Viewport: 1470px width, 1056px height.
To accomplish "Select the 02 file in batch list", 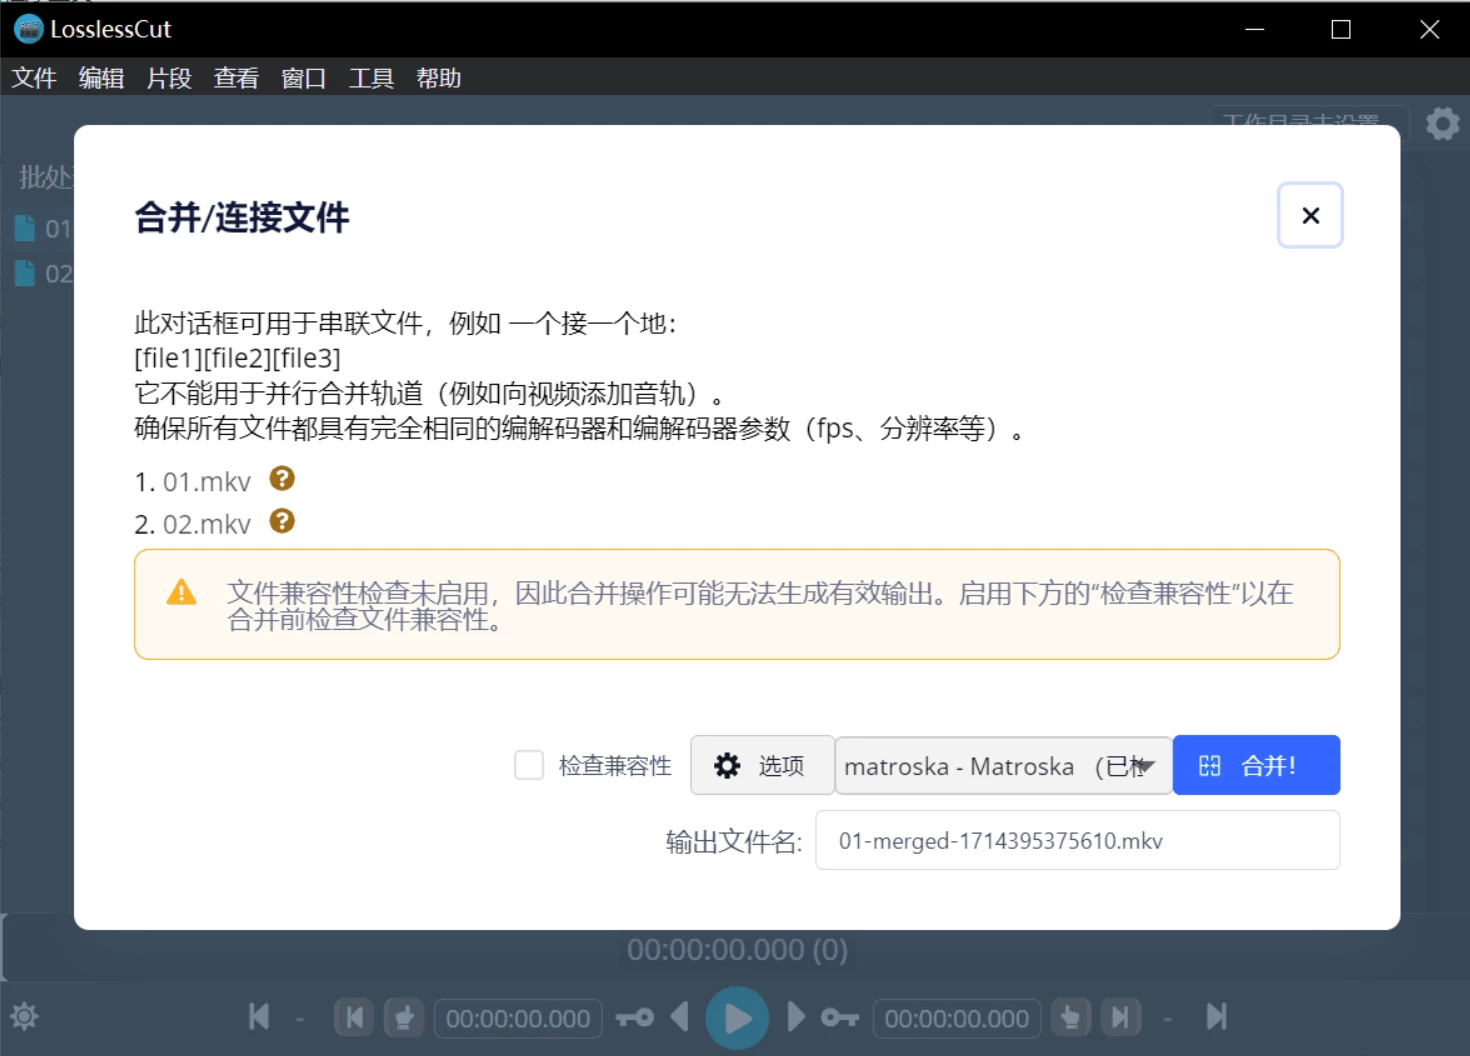I will point(44,273).
